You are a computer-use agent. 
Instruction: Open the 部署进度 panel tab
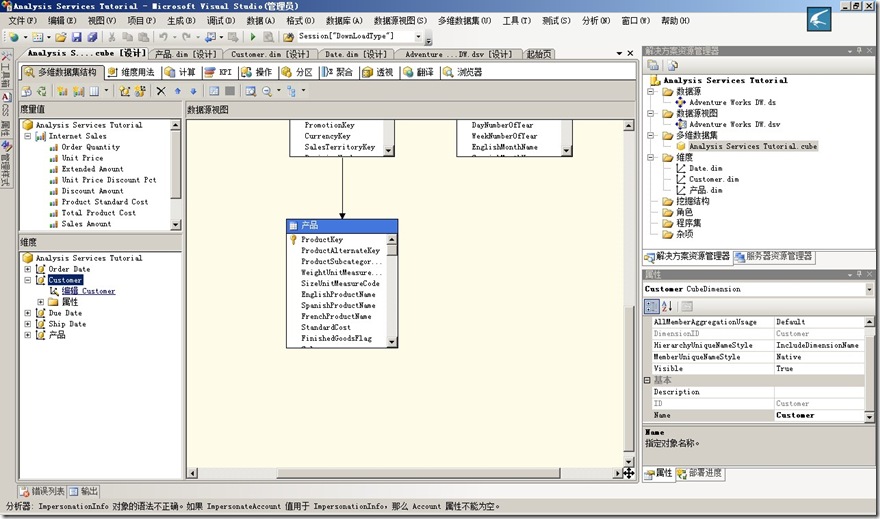point(700,473)
